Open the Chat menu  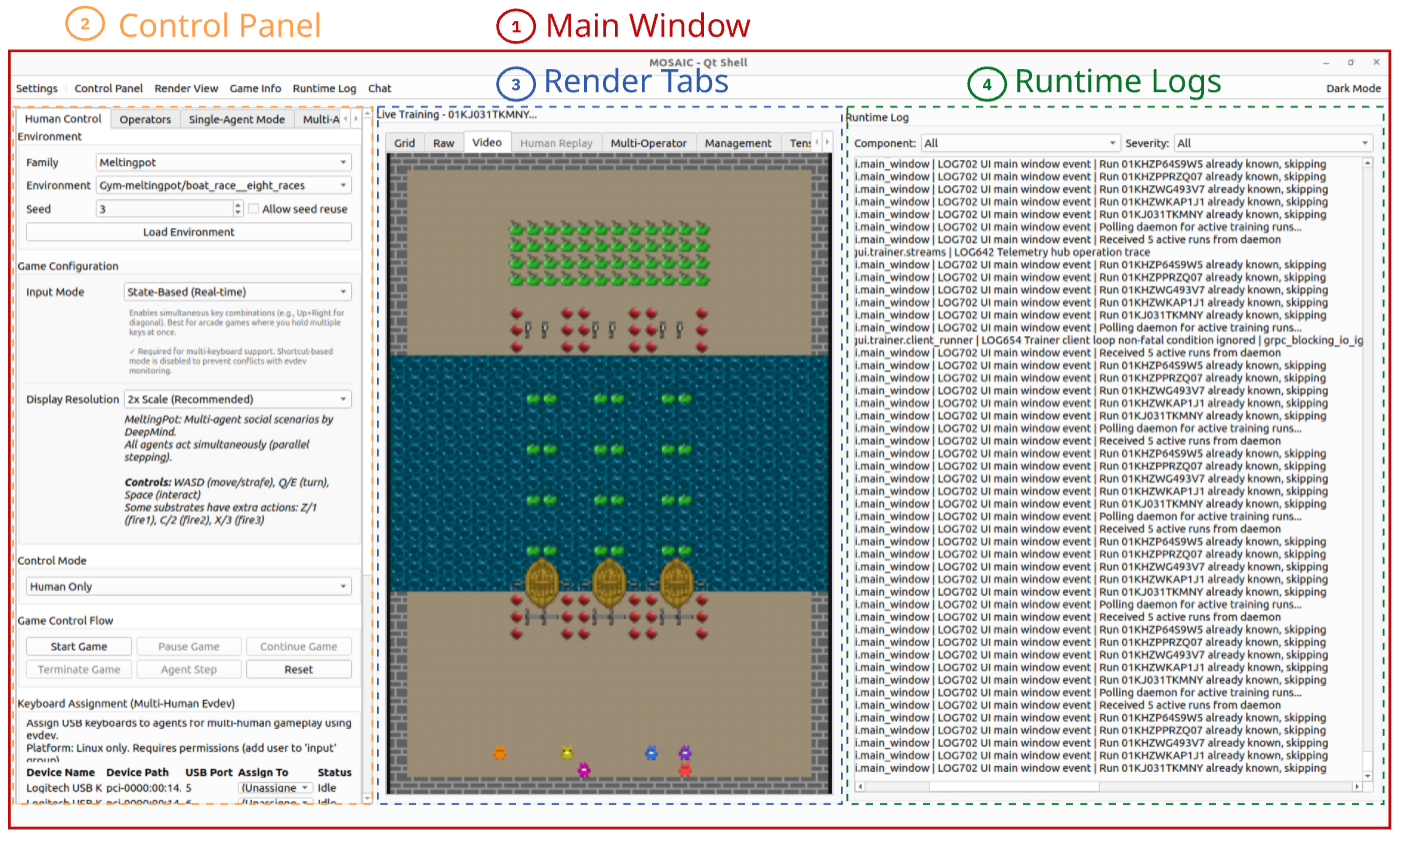click(379, 88)
